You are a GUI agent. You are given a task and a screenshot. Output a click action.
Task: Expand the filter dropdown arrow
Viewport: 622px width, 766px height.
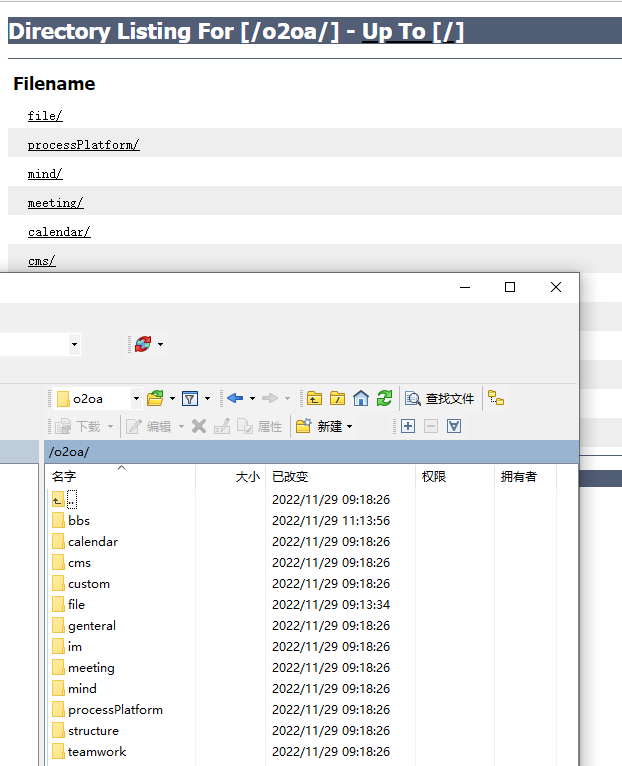pos(207,399)
